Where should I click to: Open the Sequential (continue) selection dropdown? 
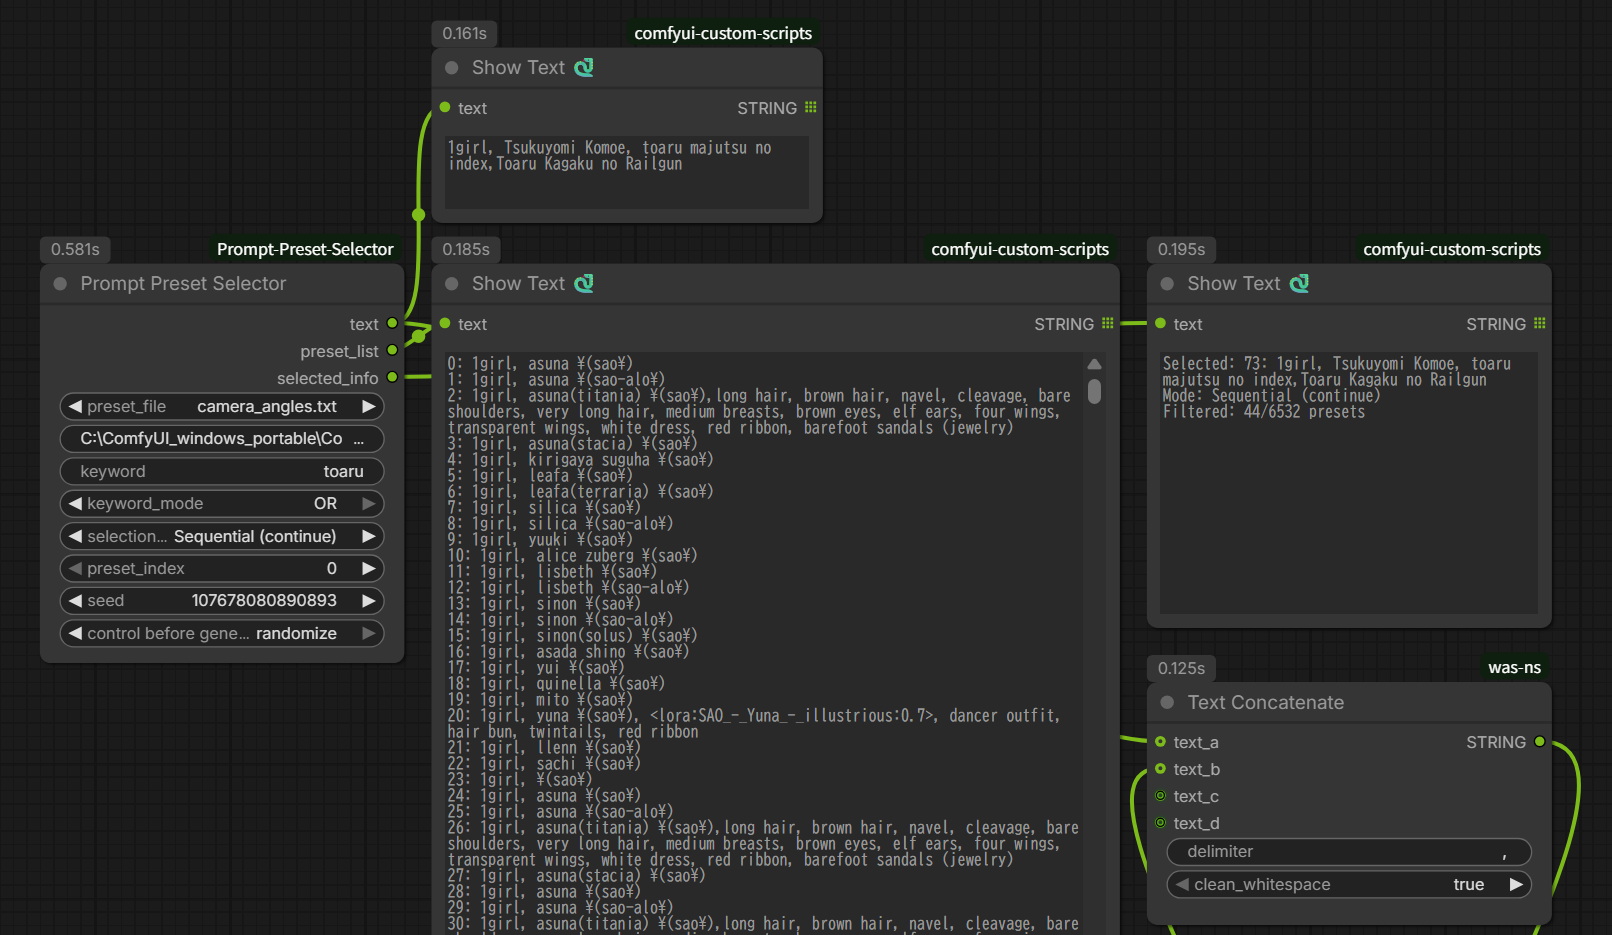point(222,536)
